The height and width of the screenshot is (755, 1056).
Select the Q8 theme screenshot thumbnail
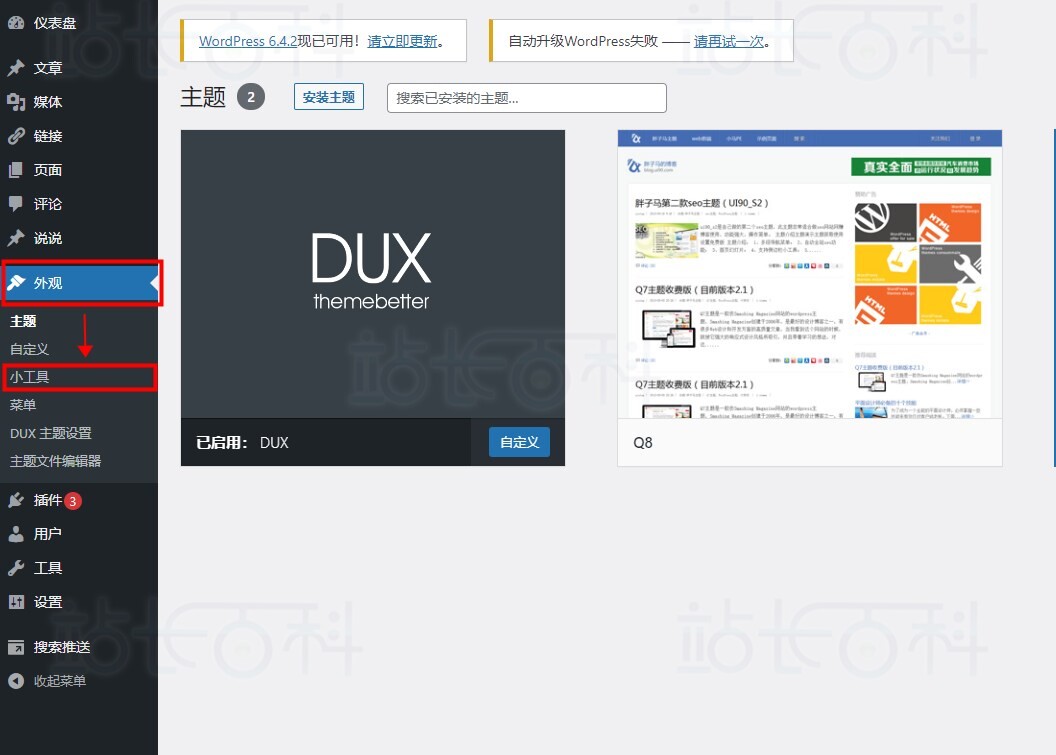(810, 274)
